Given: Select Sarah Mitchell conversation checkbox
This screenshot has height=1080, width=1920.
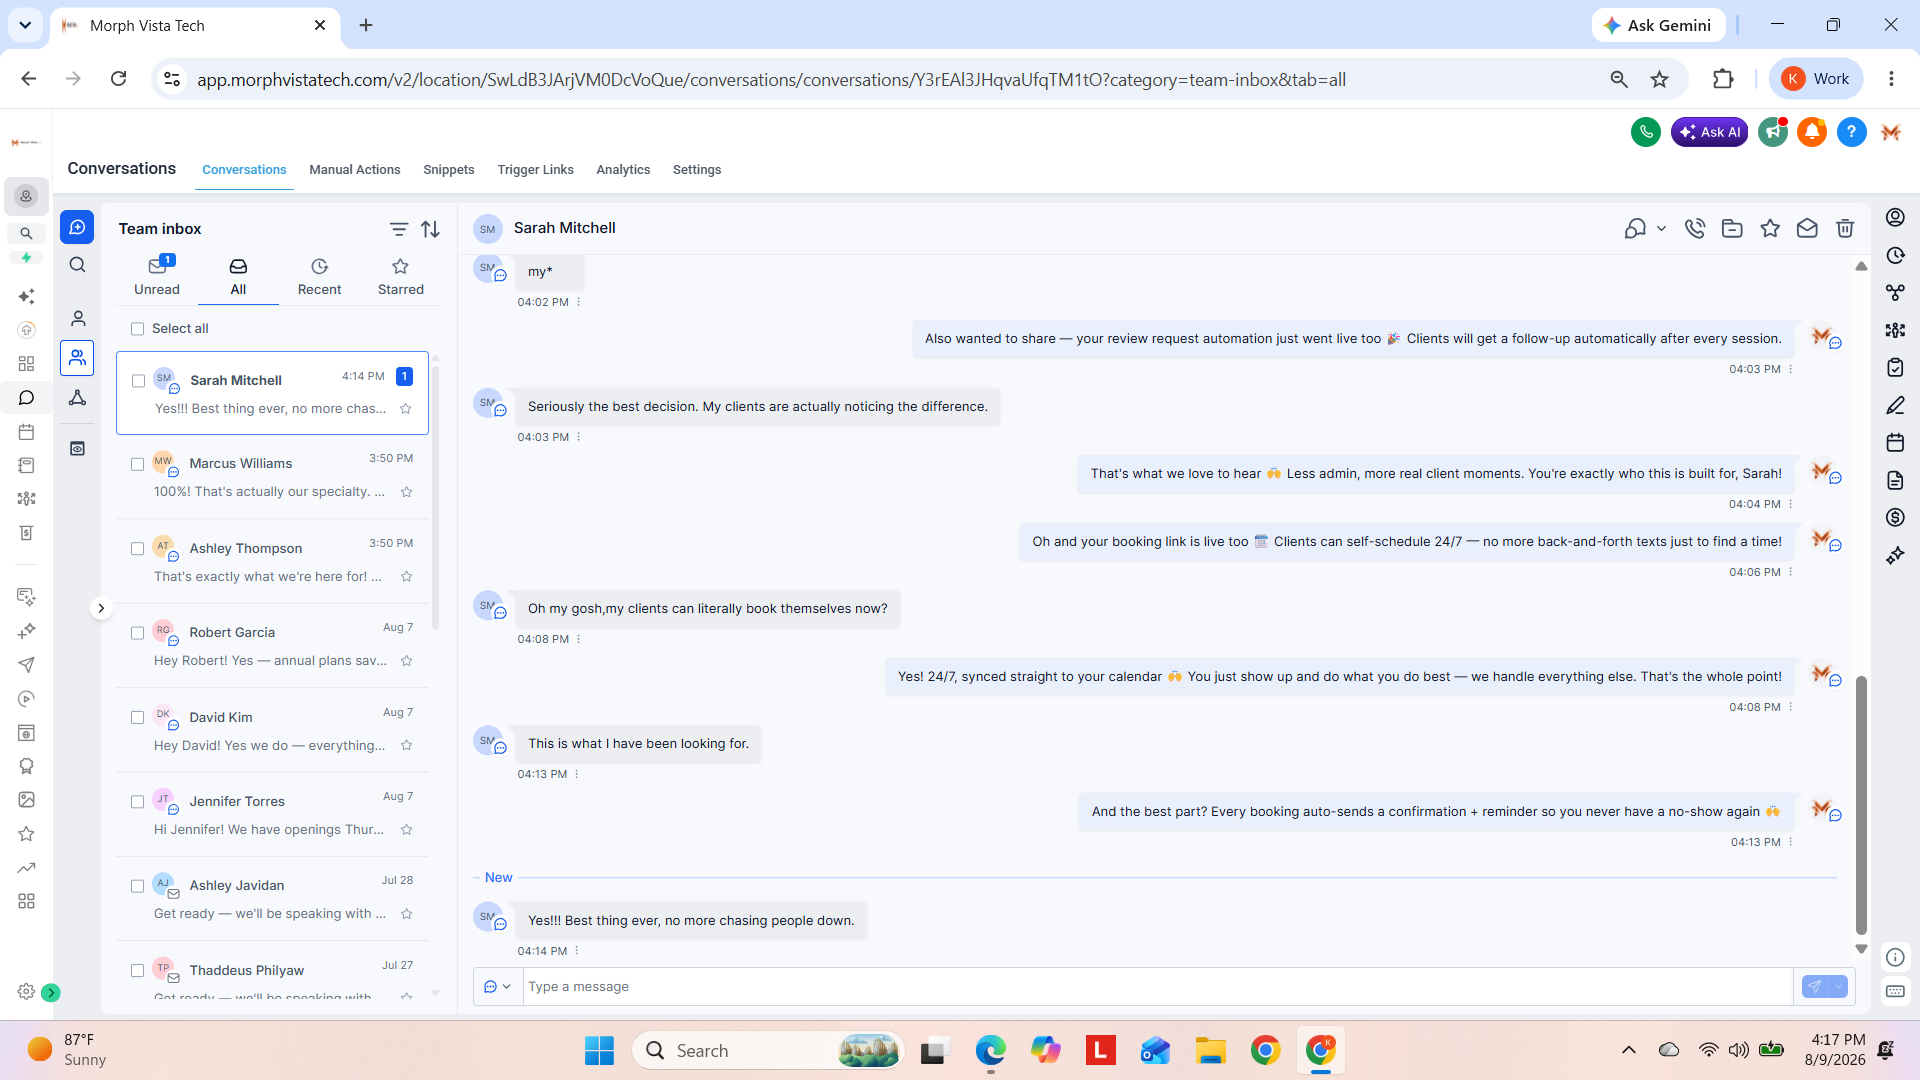Looking at the screenshot, I should [x=138, y=381].
